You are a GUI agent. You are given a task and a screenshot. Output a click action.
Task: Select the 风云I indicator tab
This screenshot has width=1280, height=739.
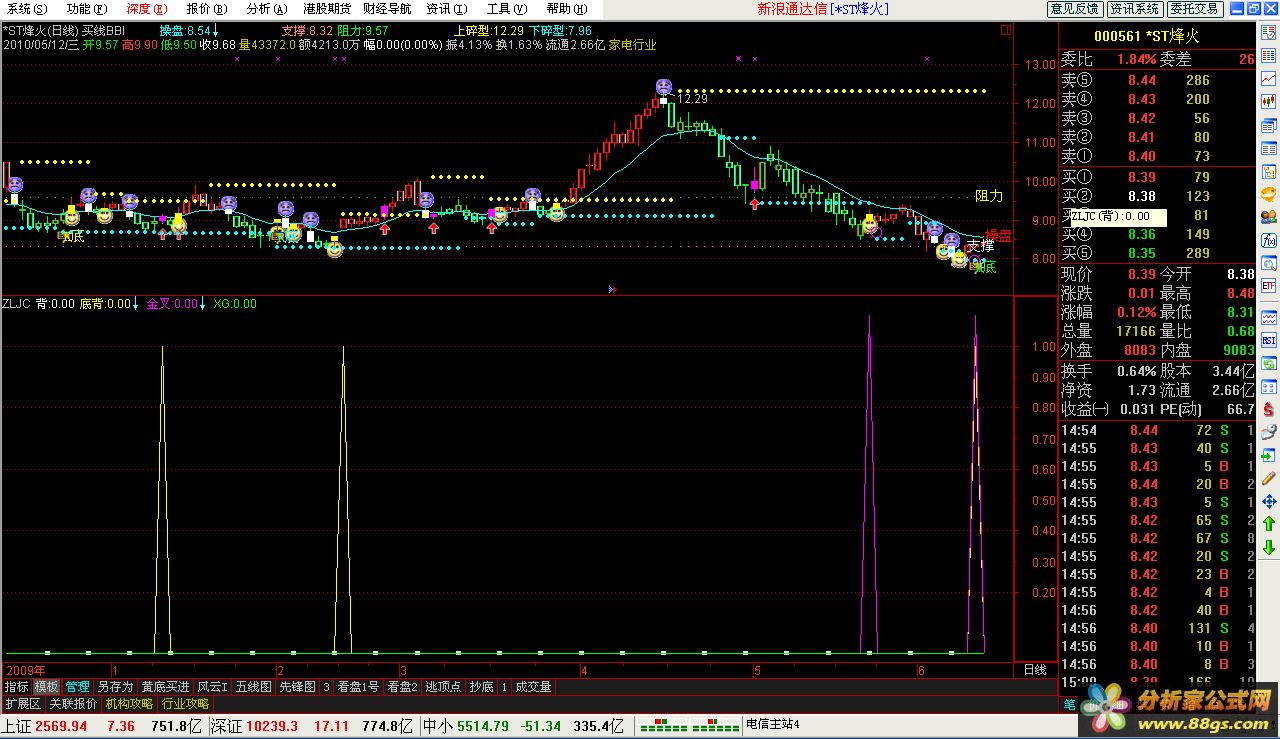point(212,687)
